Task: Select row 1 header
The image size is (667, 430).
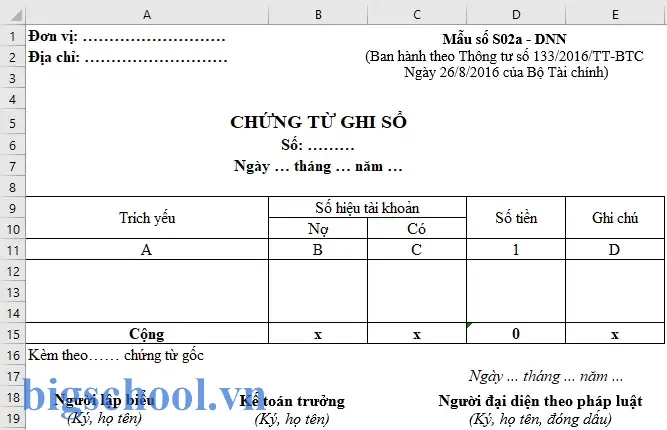Action: 13,36
